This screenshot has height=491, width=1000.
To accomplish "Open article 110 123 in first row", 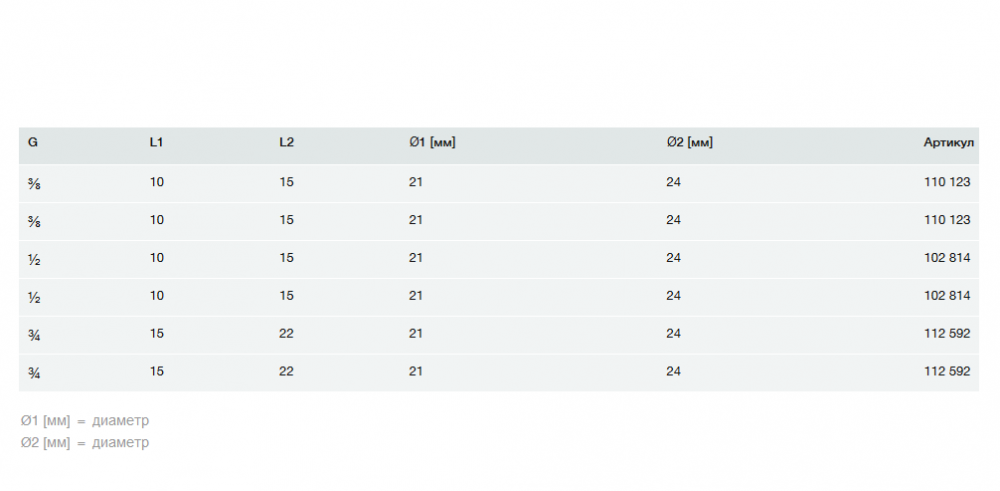I will coord(947,182).
